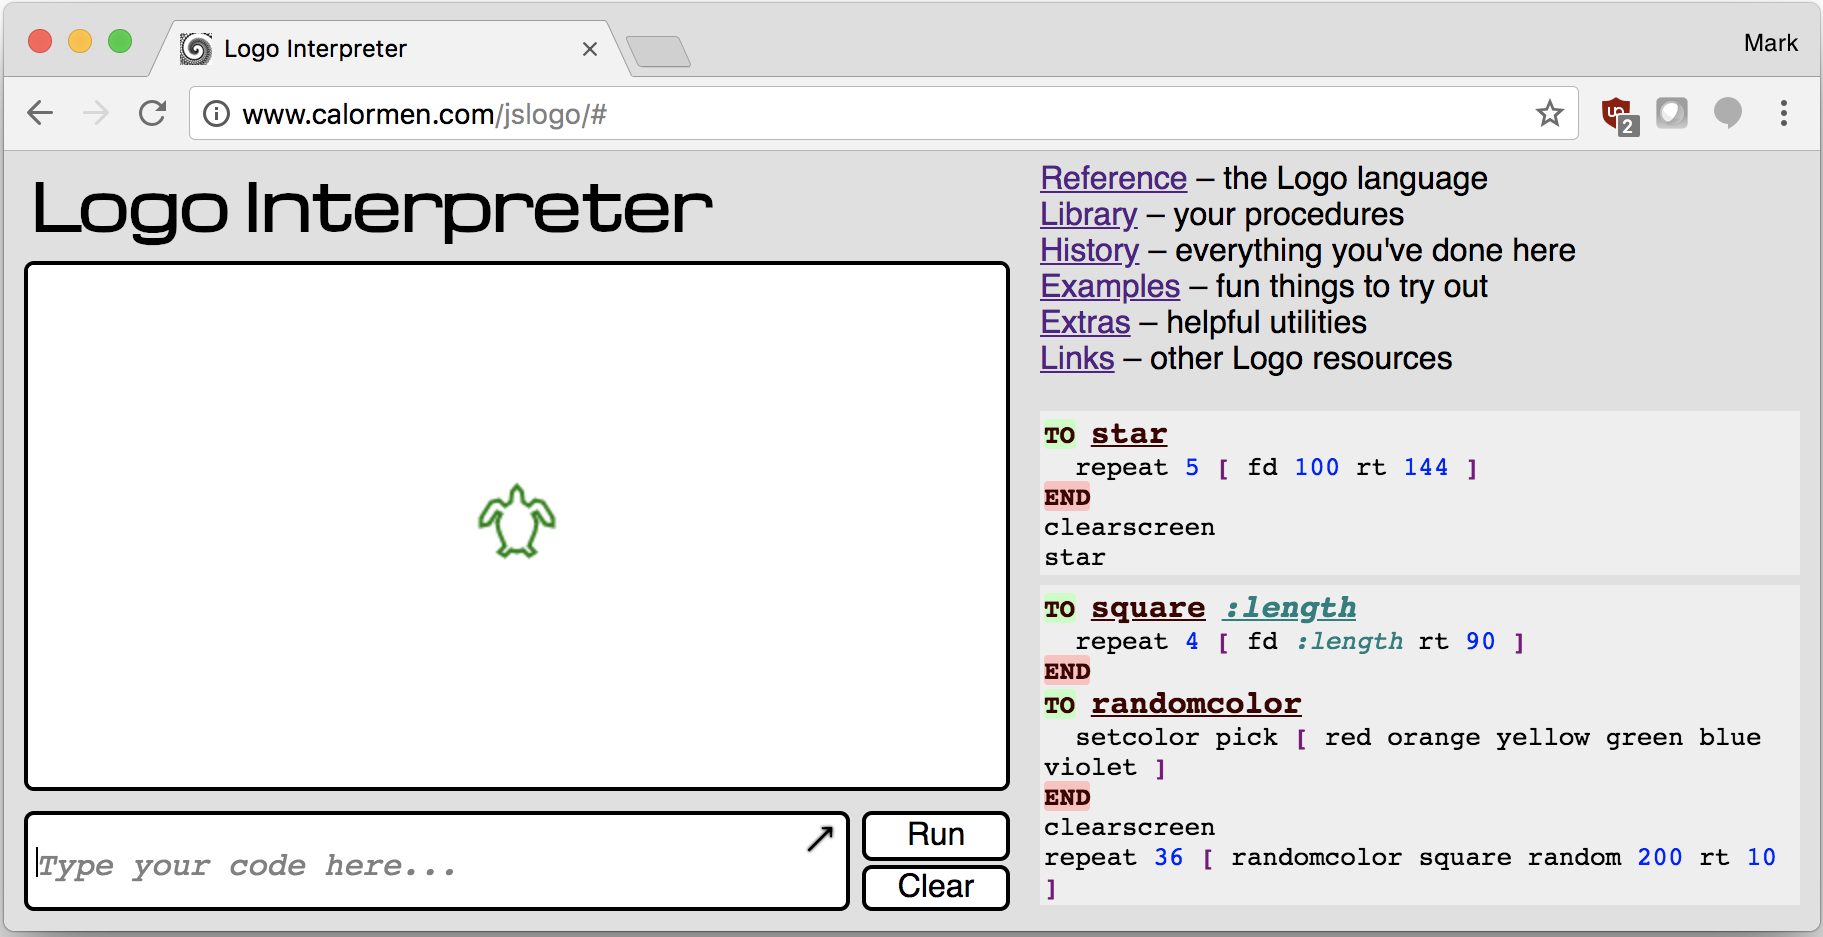The image size is (1823, 937).
Task: Click the browser forward arrow
Action: 96,113
